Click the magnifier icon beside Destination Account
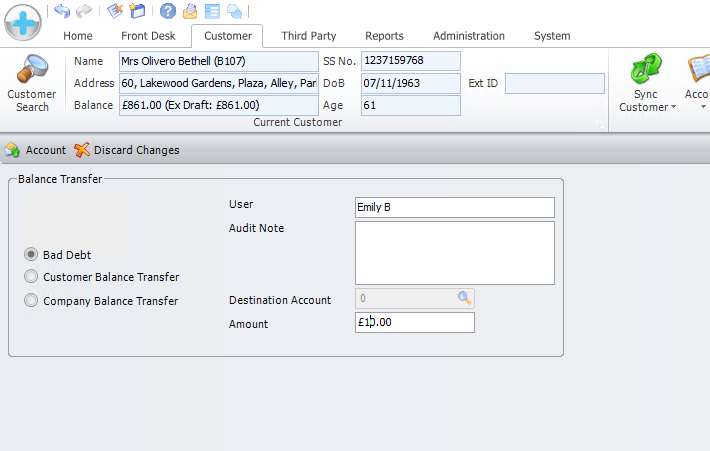Image resolution: width=710 pixels, height=451 pixels. click(x=464, y=298)
